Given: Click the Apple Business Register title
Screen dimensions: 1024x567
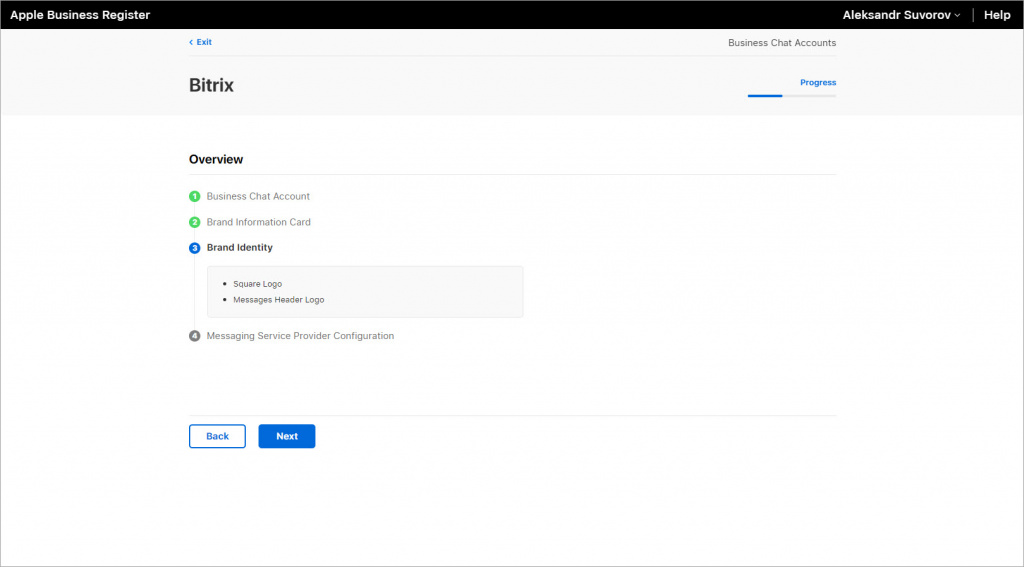Looking at the screenshot, I should coord(80,15).
